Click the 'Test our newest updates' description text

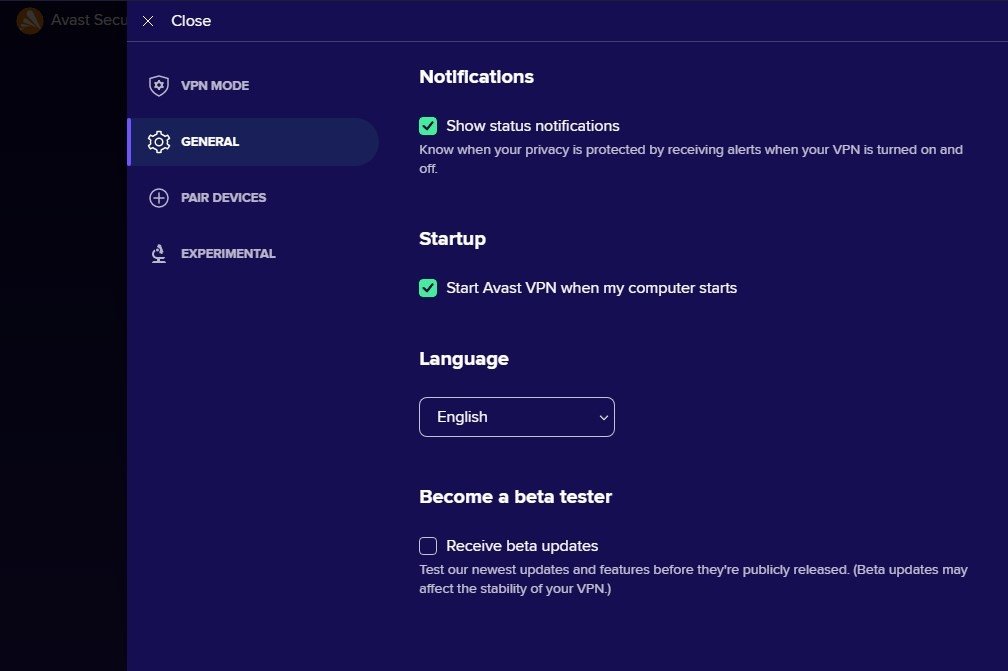point(694,579)
